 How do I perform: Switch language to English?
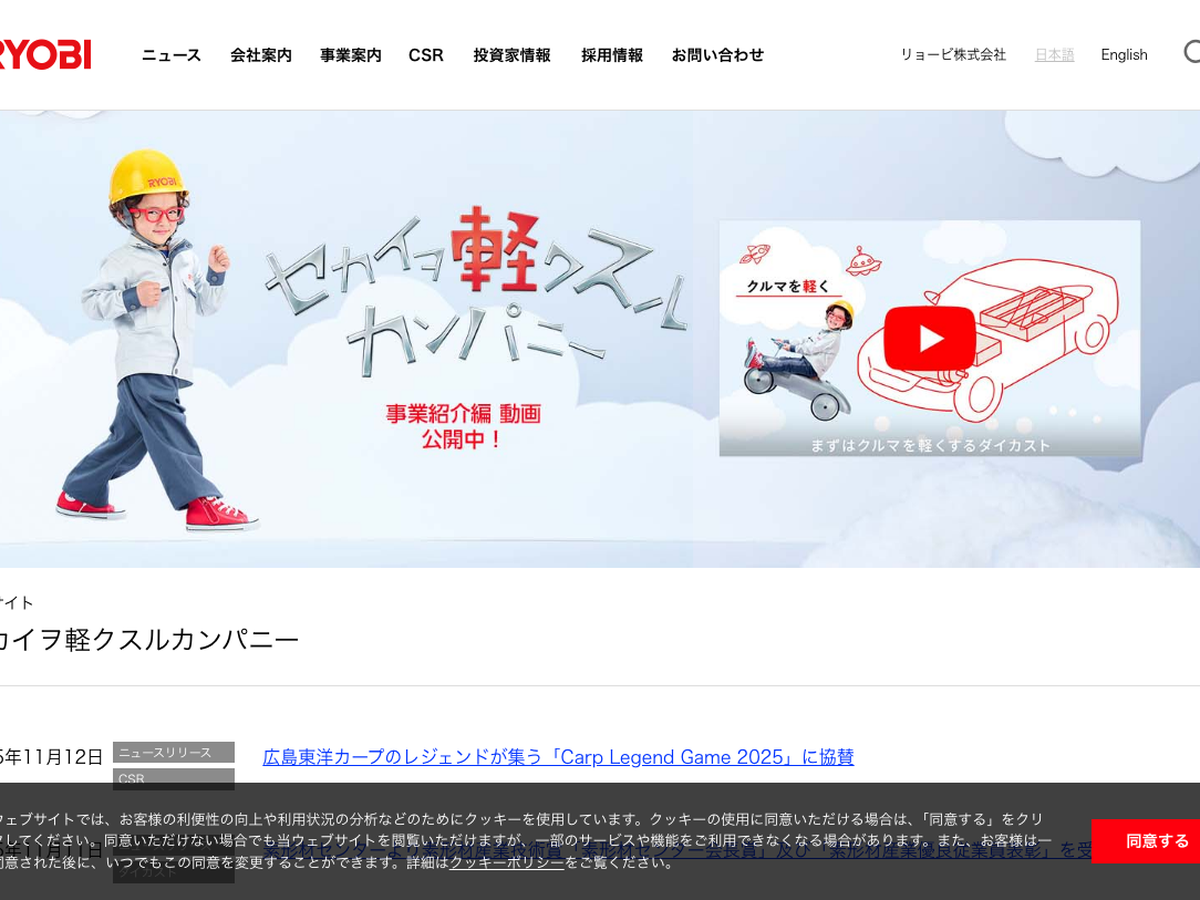1124,55
